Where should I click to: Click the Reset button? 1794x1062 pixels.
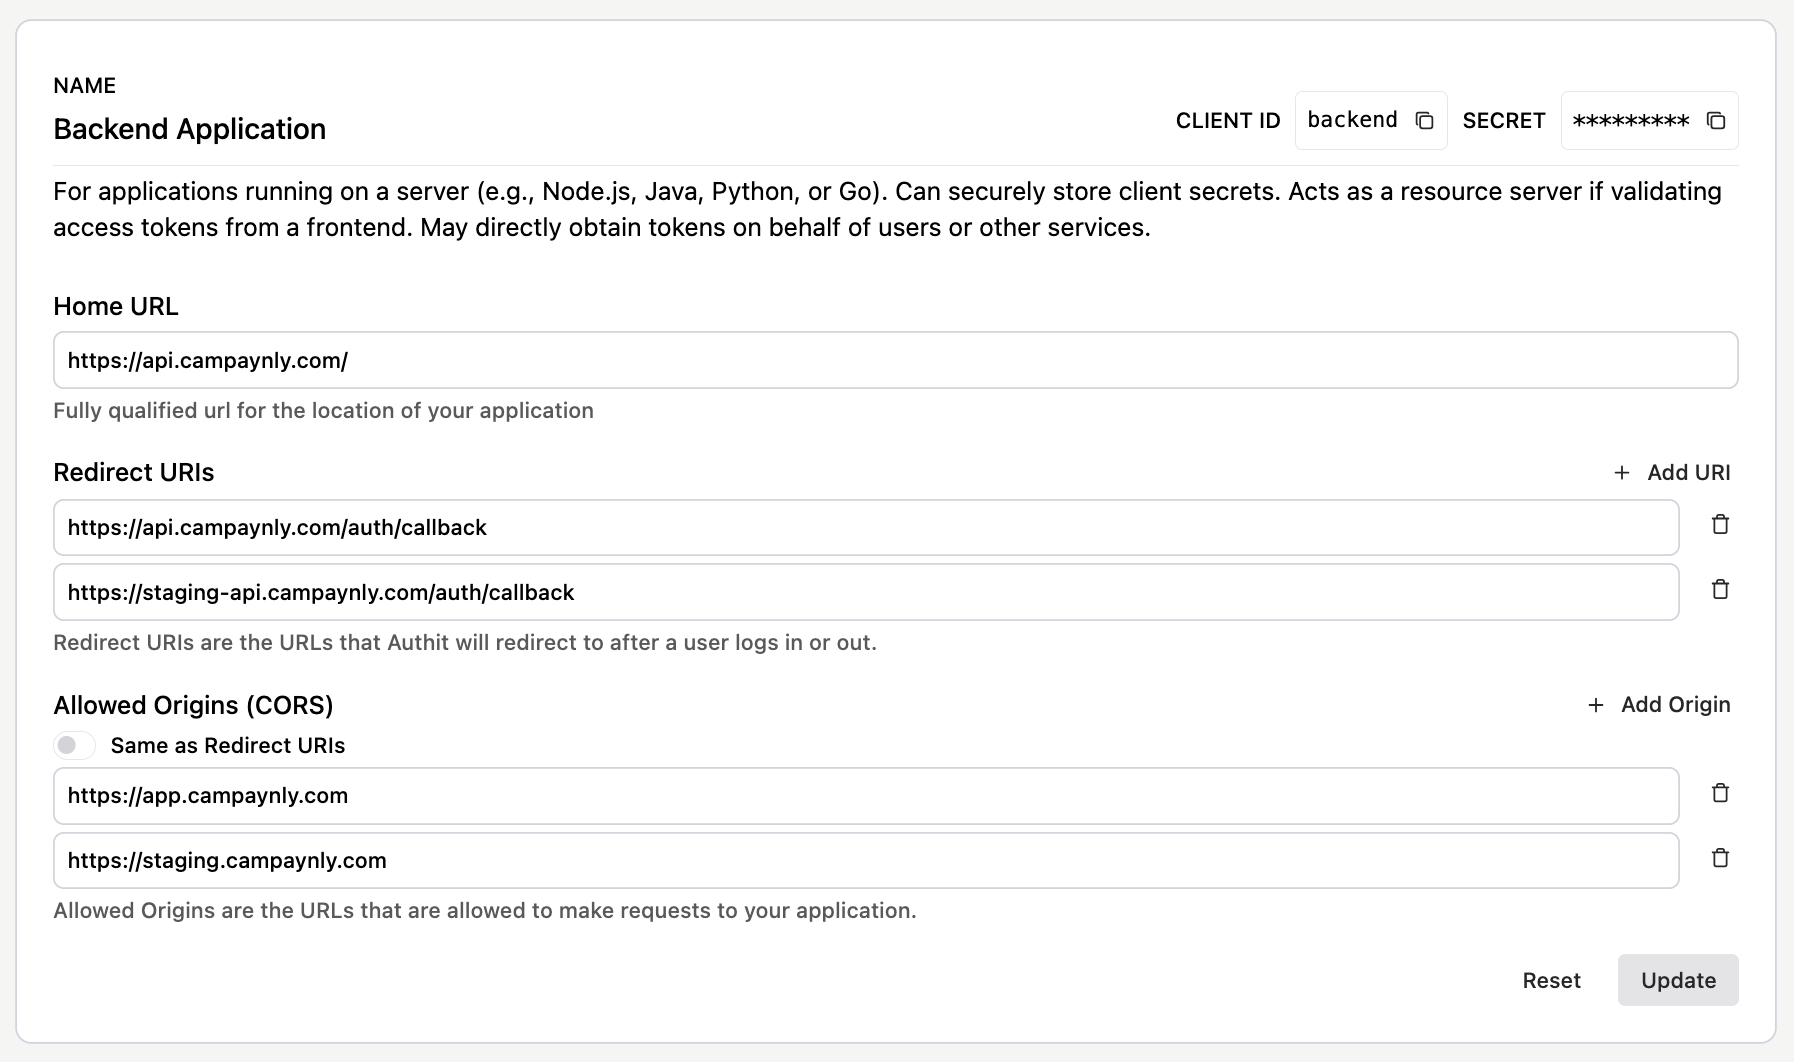click(1551, 980)
